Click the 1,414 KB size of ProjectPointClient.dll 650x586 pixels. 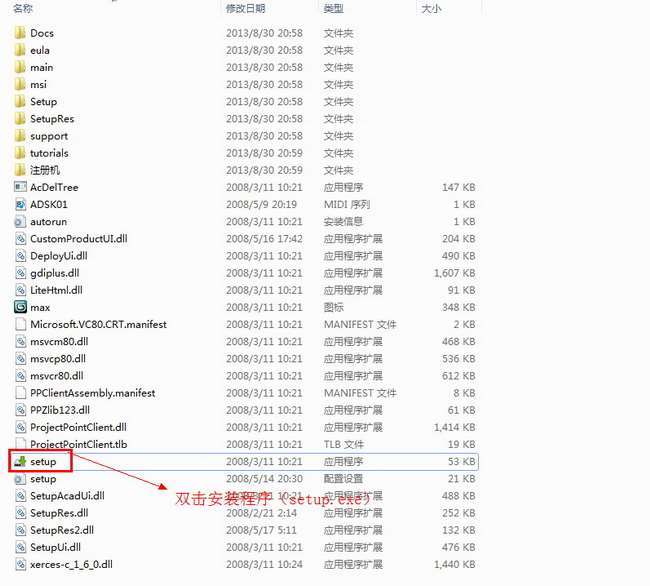click(454, 427)
